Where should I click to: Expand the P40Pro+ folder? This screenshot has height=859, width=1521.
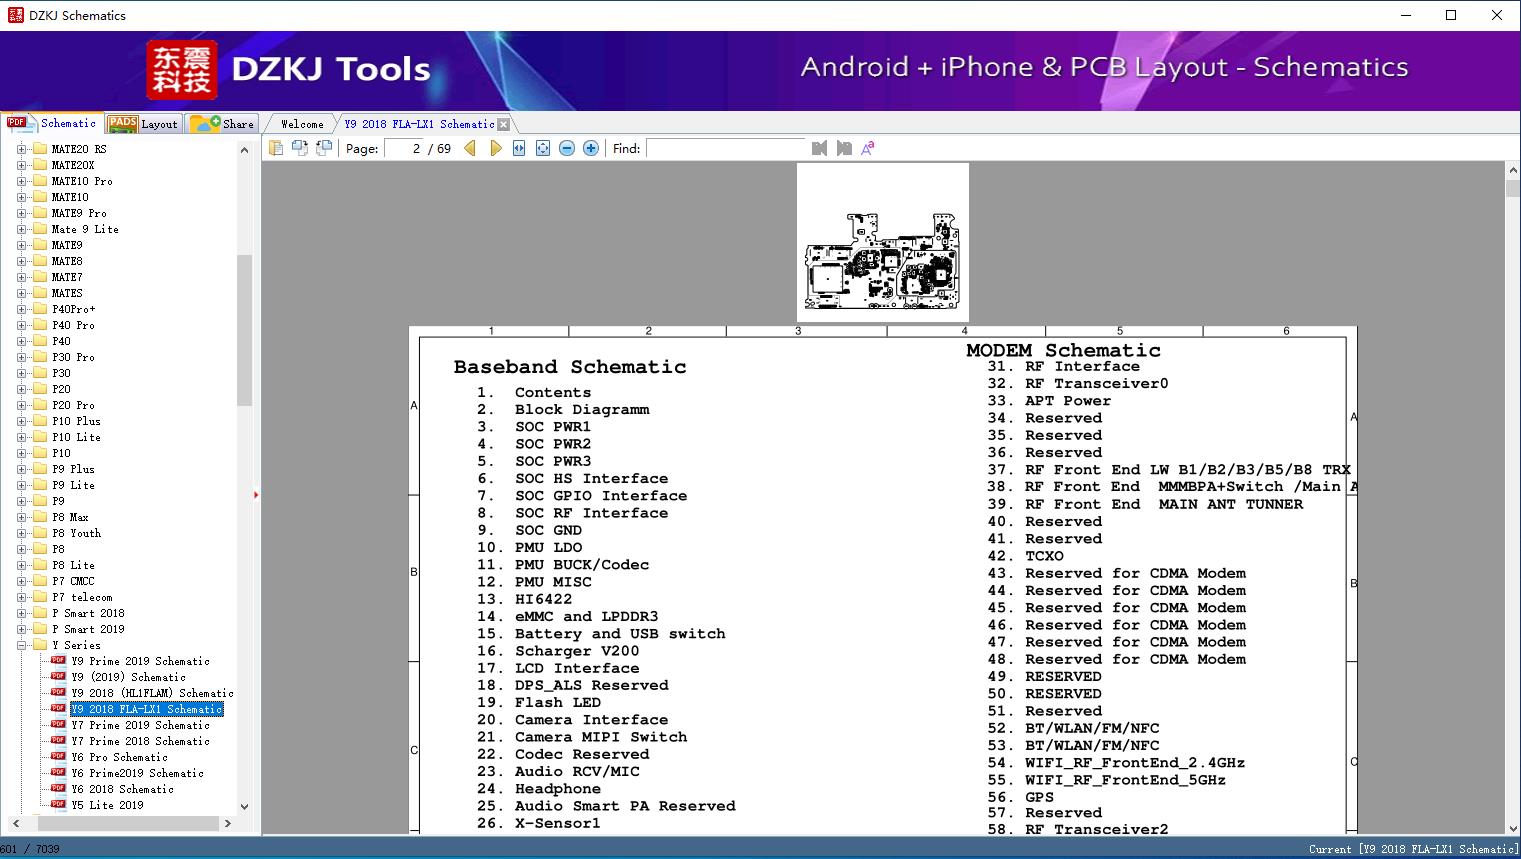coord(21,309)
